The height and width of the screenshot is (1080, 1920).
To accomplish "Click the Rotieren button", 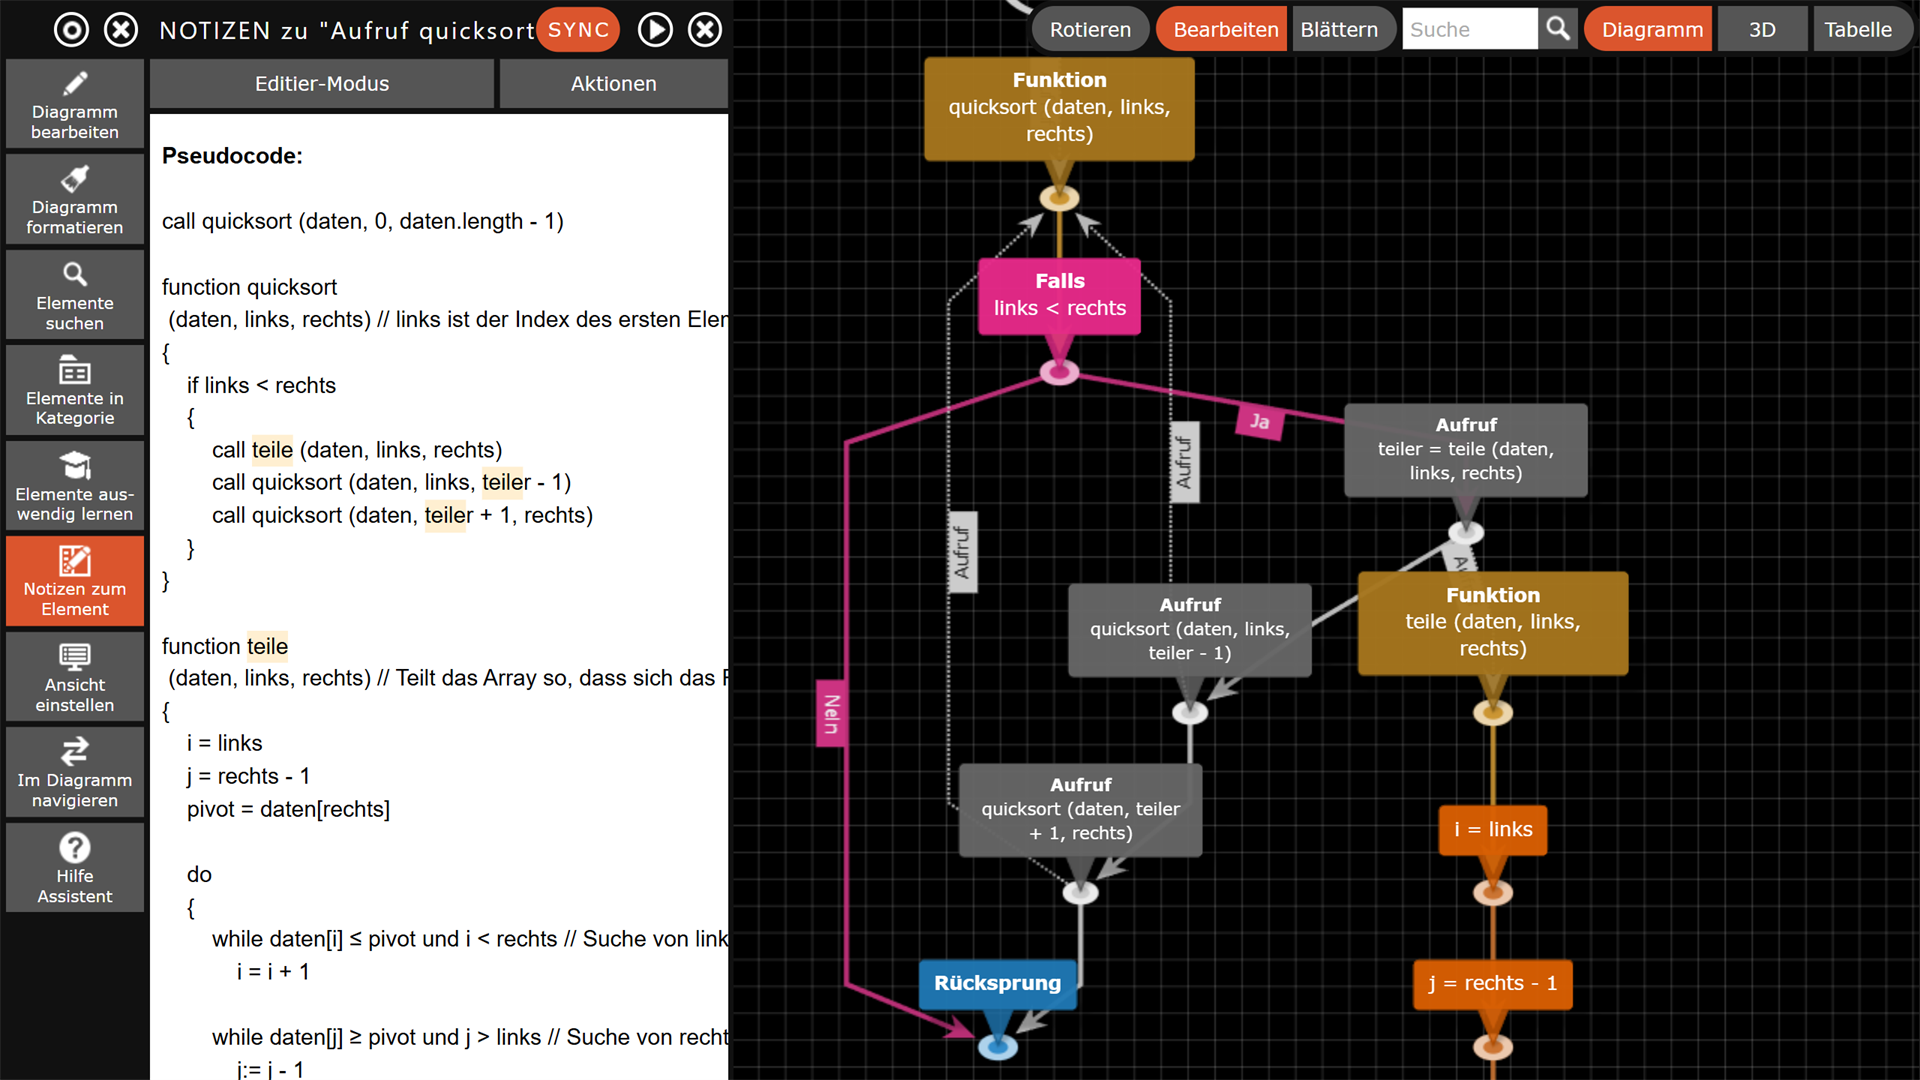I will coord(1090,29).
